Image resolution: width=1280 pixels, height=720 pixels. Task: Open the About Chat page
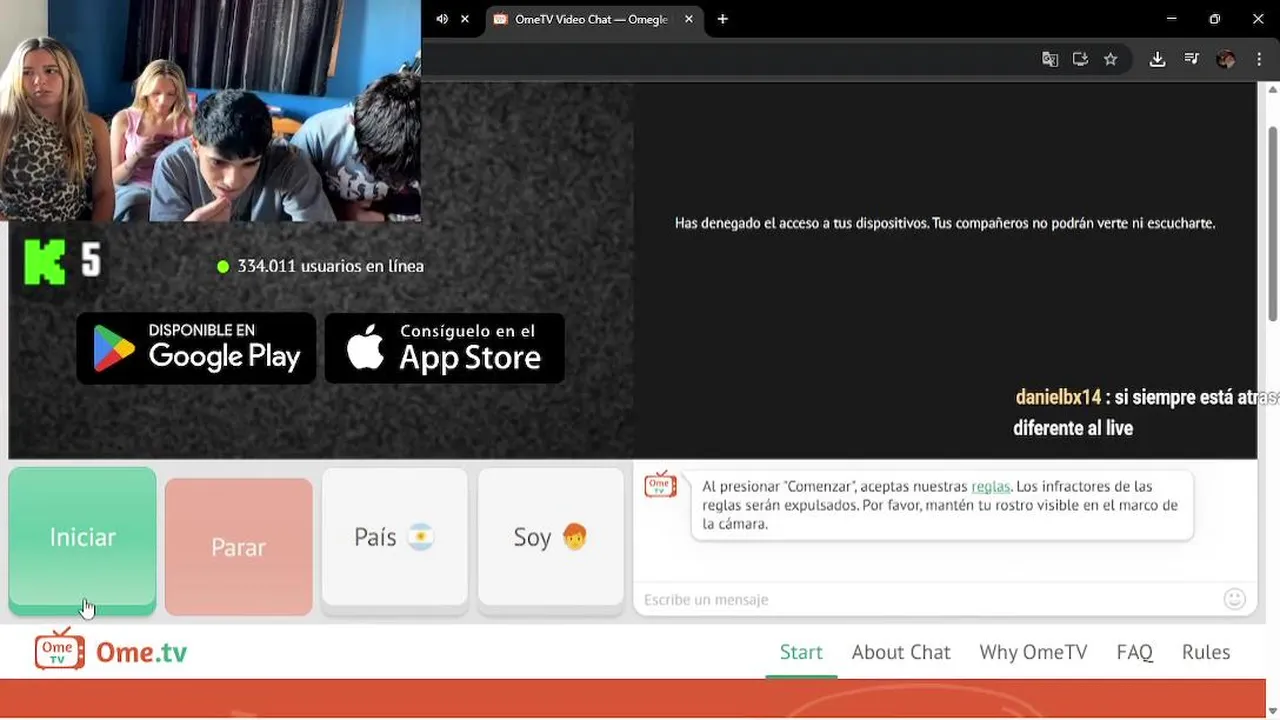point(901,652)
